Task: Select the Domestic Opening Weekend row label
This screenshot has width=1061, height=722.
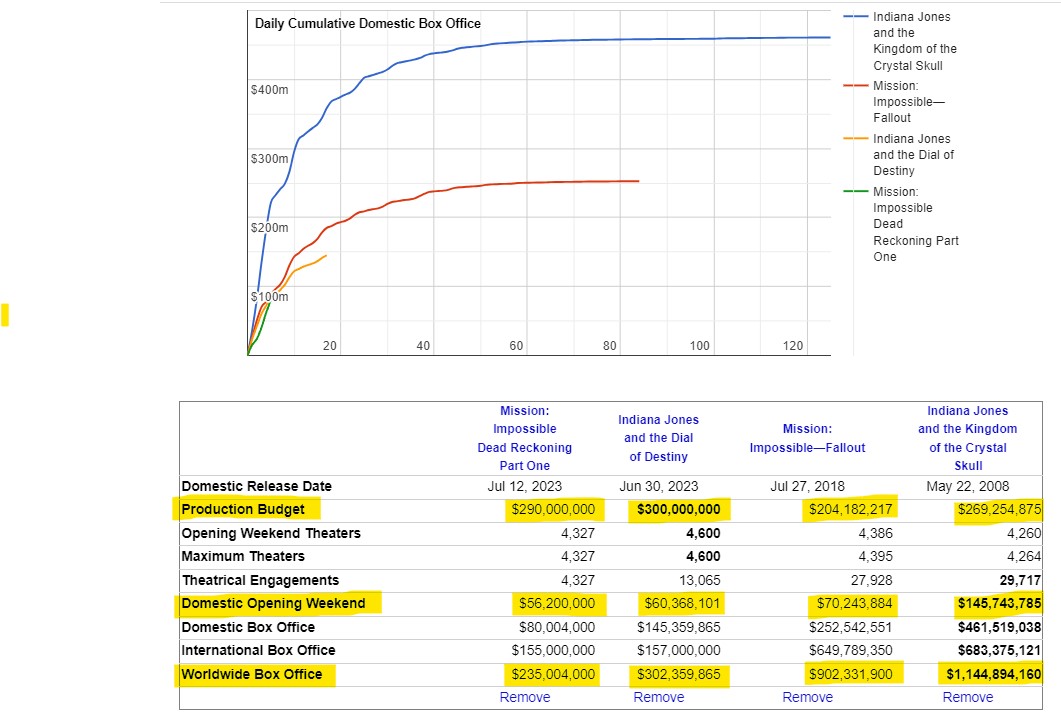Action: tap(273, 603)
